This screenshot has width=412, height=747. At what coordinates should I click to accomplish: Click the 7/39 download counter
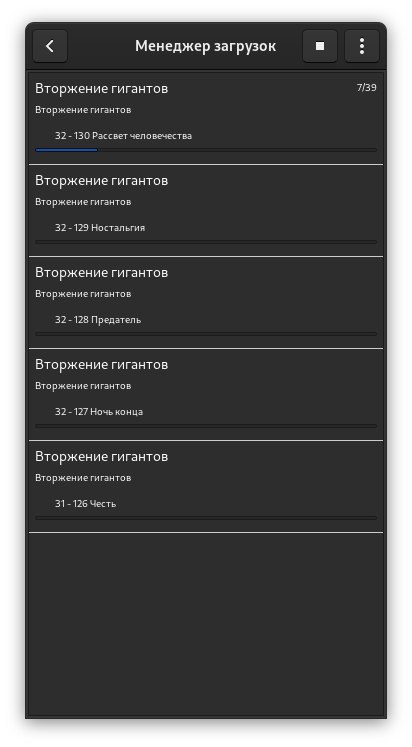pos(367,88)
